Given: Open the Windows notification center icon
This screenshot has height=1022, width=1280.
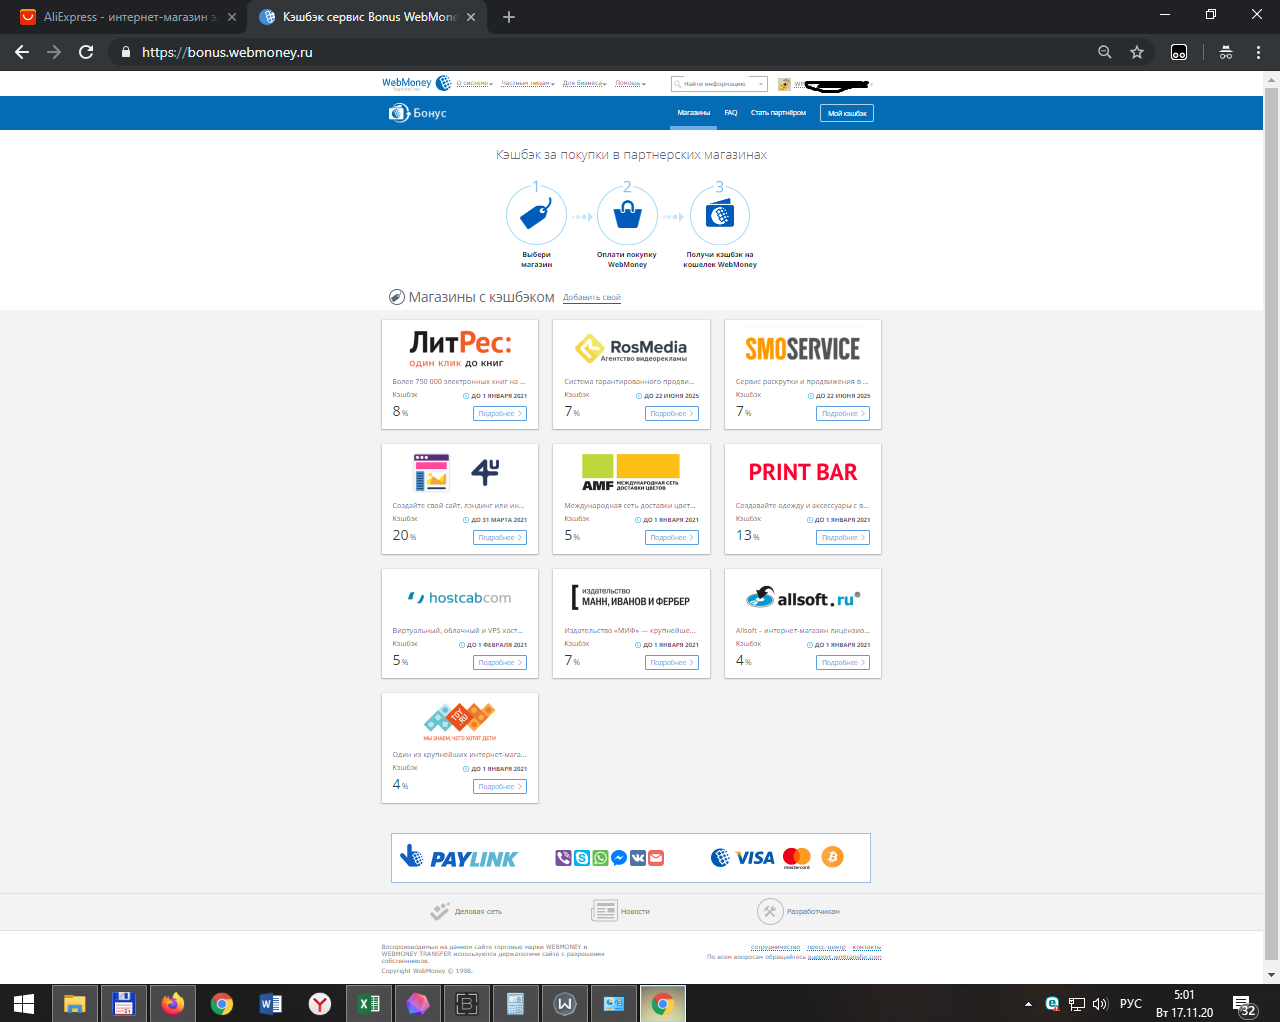Looking at the screenshot, I should point(1244,1004).
